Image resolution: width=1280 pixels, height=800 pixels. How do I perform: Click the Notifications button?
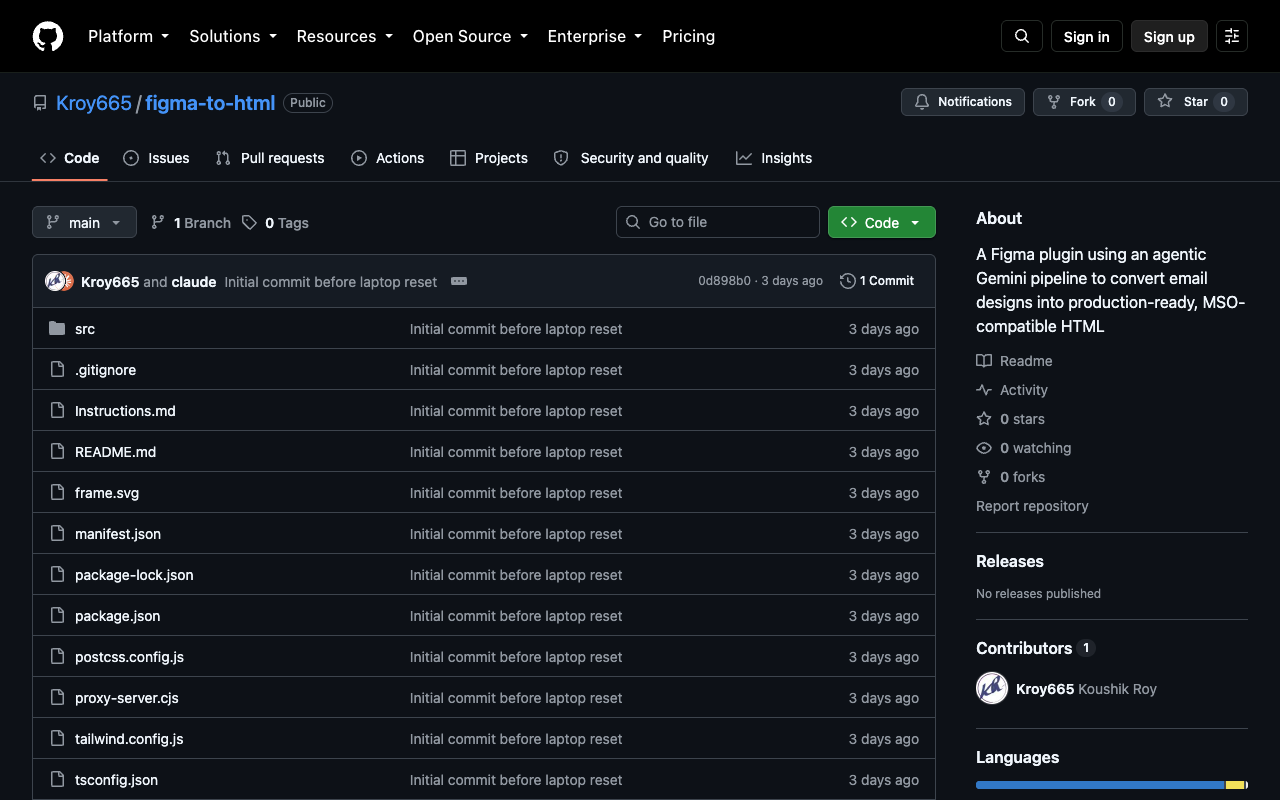pyautogui.click(x=963, y=102)
